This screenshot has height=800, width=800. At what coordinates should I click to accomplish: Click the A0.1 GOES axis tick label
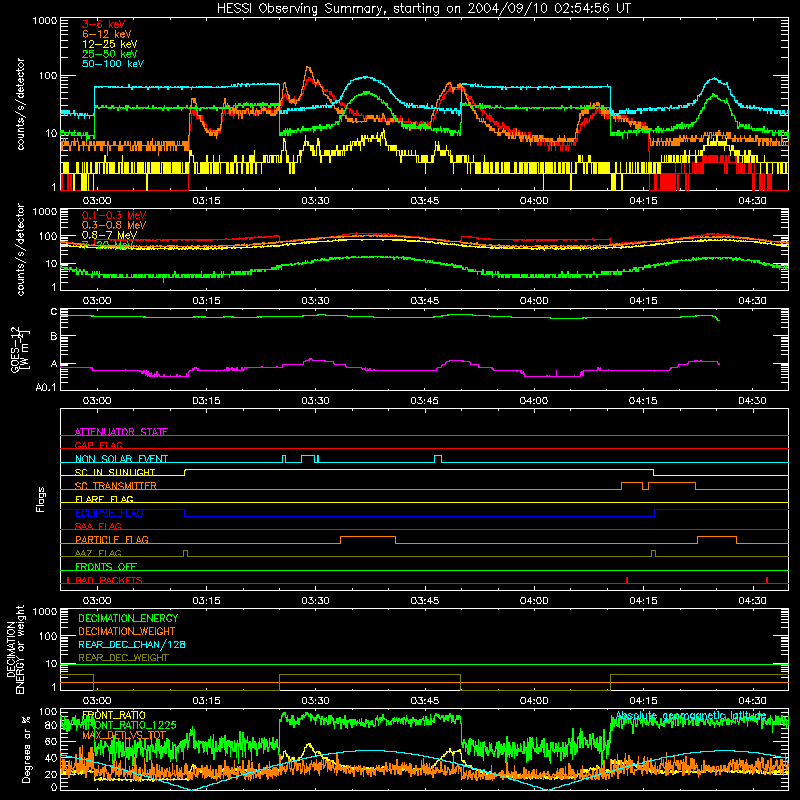[45, 387]
